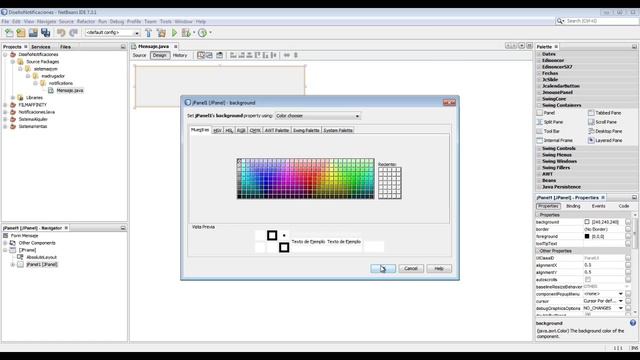The height and width of the screenshot is (360, 640).
Task: Click Layered Pane component in Palette
Action: (605, 140)
